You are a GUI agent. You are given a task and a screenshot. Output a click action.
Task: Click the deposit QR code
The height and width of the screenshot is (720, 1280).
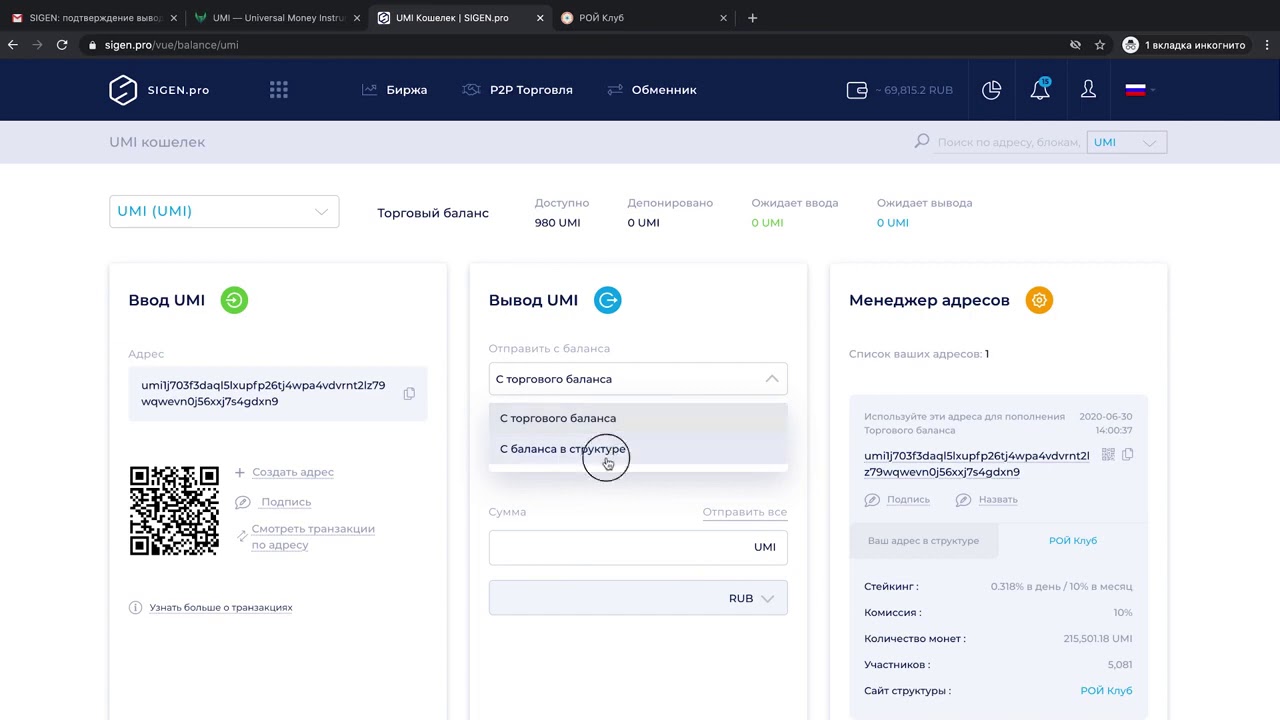click(x=174, y=510)
